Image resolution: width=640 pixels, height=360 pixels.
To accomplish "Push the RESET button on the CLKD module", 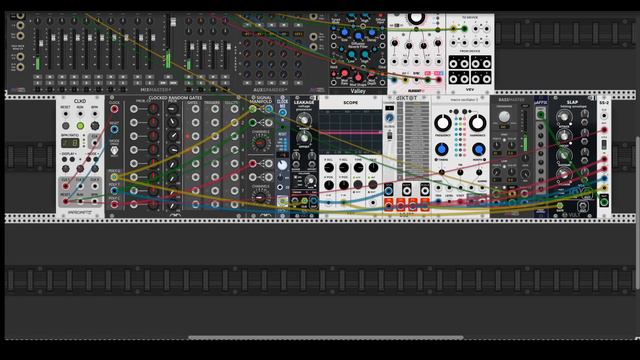I will tap(65, 125).
